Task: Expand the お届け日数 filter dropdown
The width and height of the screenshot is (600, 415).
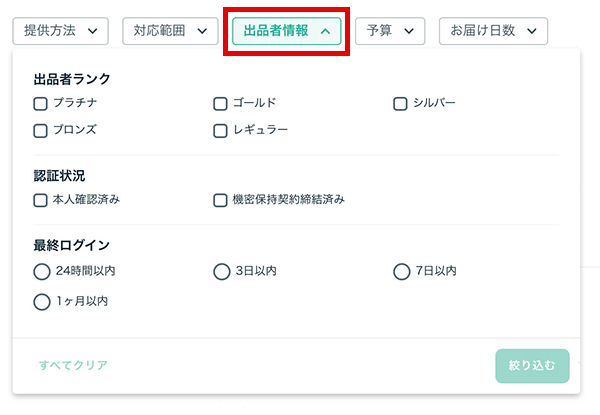Action: click(493, 31)
